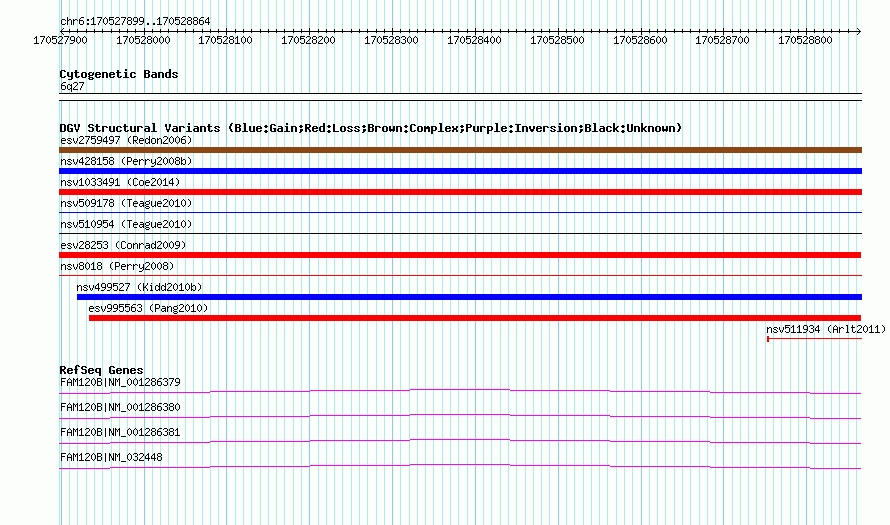Open variant nsv1033491 (Coe2014) label
Image resolution: width=890 pixels, height=525 pixels.
point(120,182)
